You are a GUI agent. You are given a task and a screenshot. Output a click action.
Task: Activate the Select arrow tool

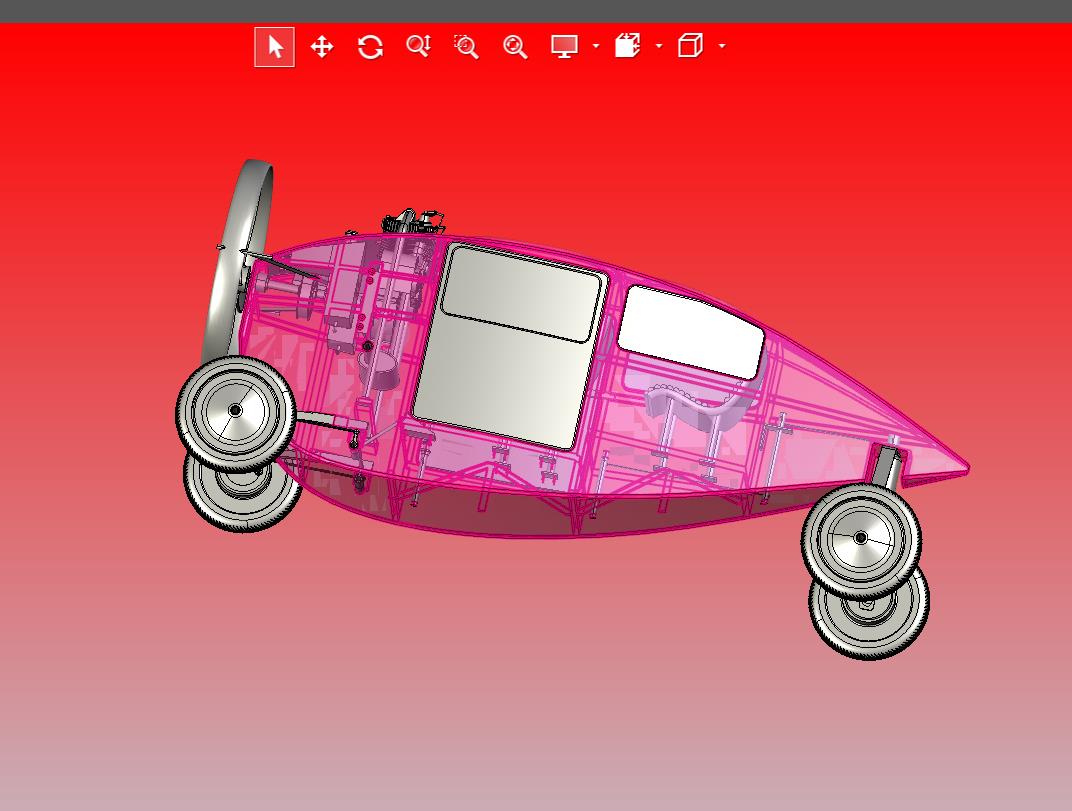click(x=275, y=47)
